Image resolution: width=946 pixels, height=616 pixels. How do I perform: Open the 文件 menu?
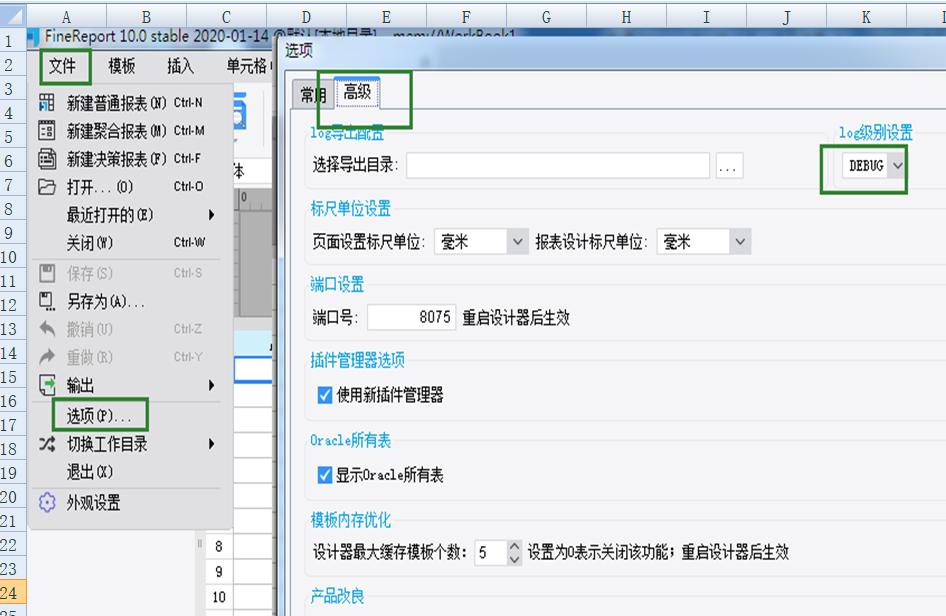coord(63,66)
